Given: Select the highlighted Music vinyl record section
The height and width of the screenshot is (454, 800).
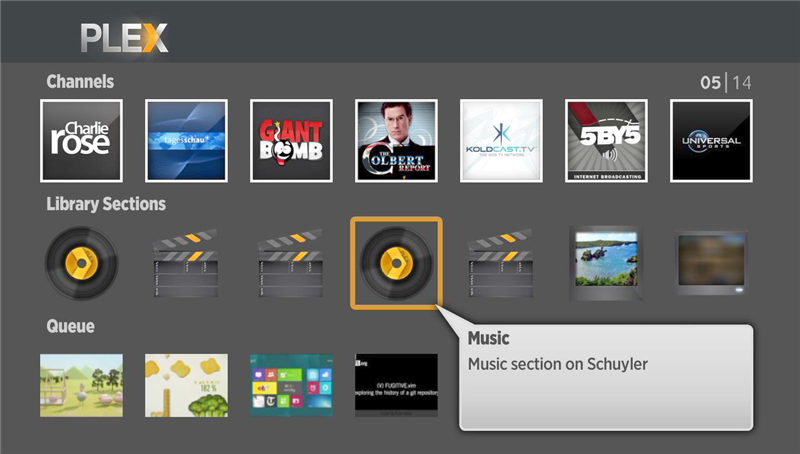Looking at the screenshot, I should 396,263.
